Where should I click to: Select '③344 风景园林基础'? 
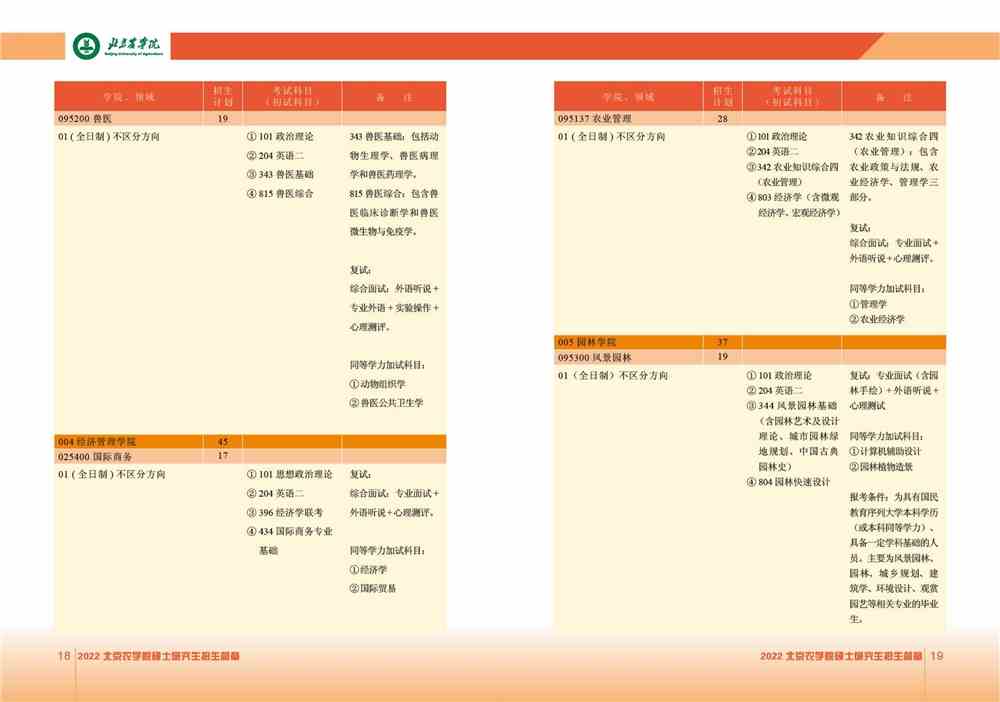[x=792, y=406]
